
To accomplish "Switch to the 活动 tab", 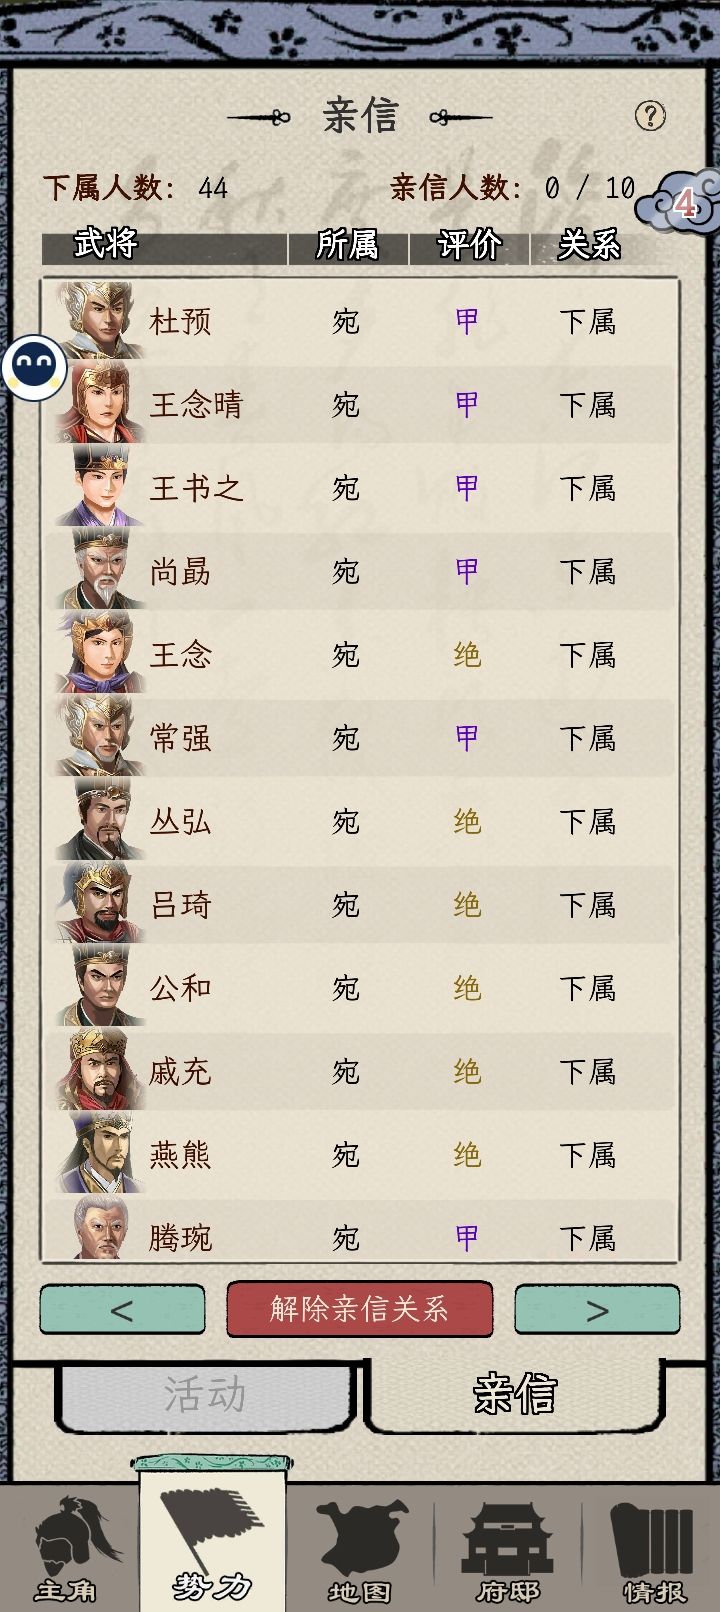I will (207, 1394).
